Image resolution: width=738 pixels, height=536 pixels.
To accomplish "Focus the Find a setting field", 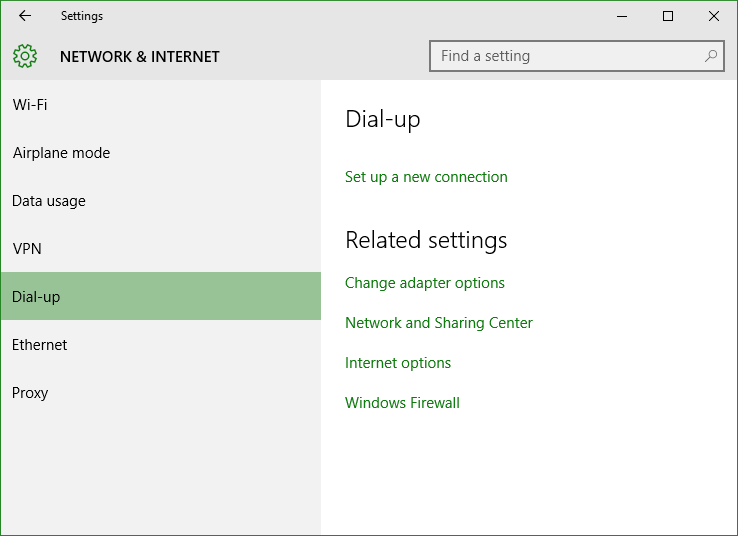I will [x=577, y=56].
